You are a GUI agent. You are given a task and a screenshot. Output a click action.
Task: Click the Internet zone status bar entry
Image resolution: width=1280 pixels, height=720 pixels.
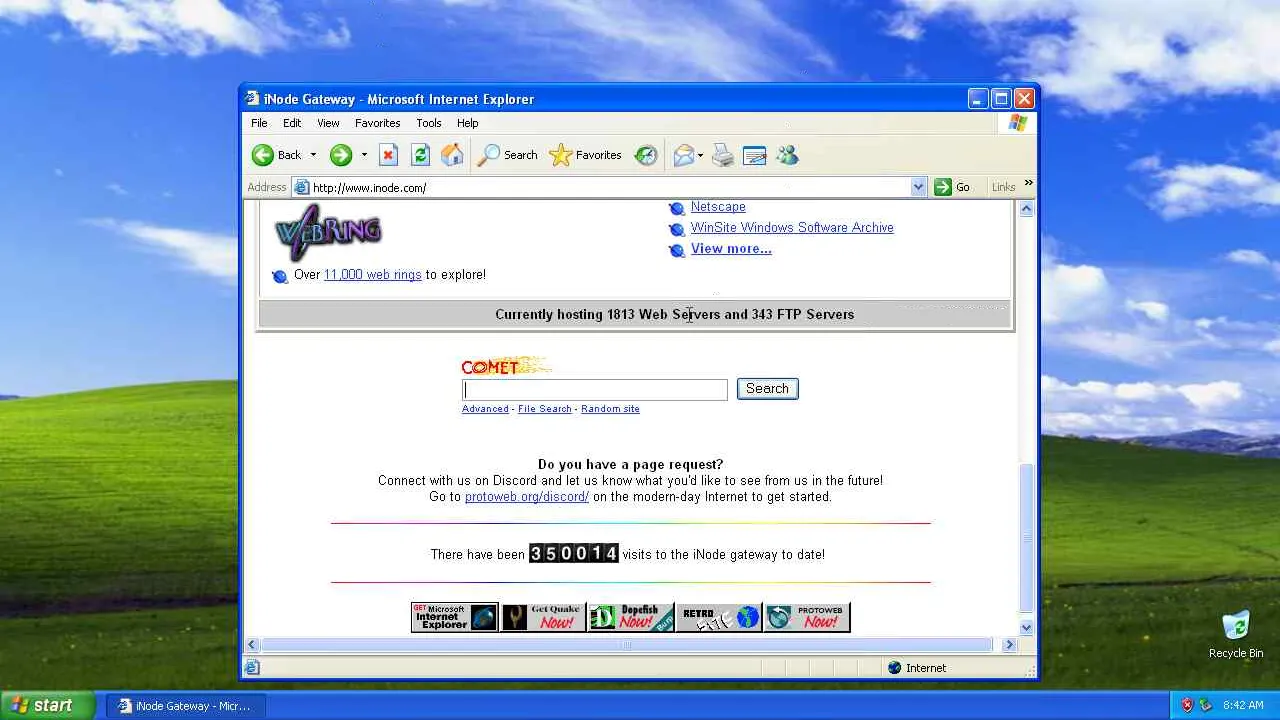(917, 668)
